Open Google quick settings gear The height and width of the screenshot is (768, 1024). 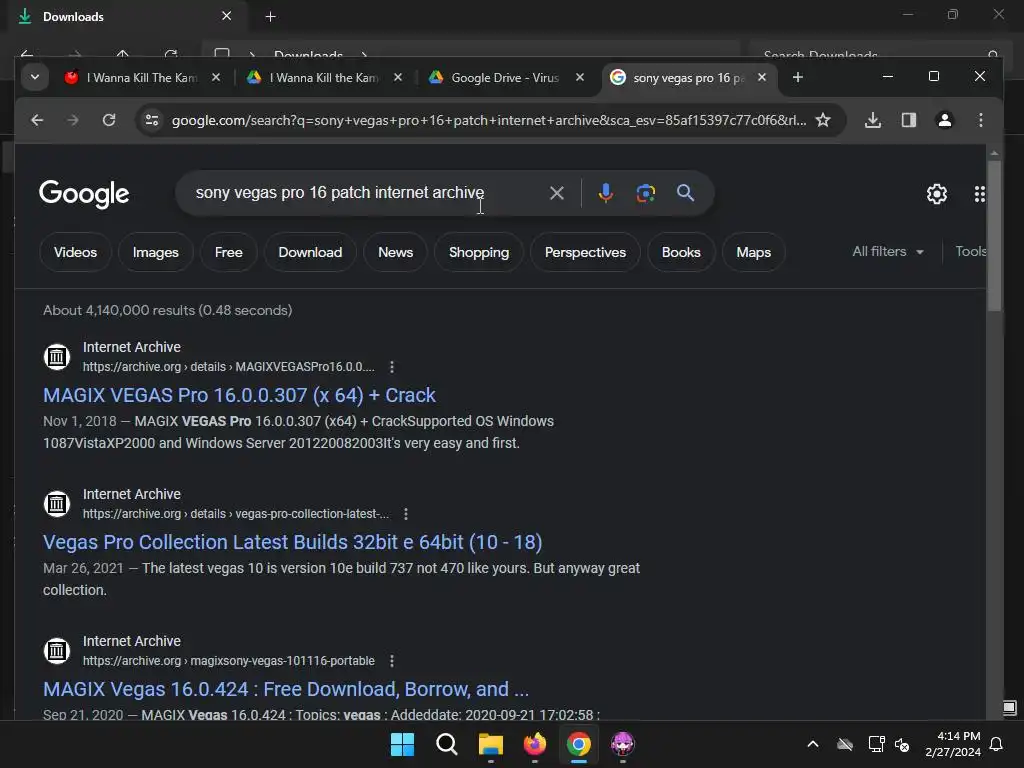(x=936, y=194)
